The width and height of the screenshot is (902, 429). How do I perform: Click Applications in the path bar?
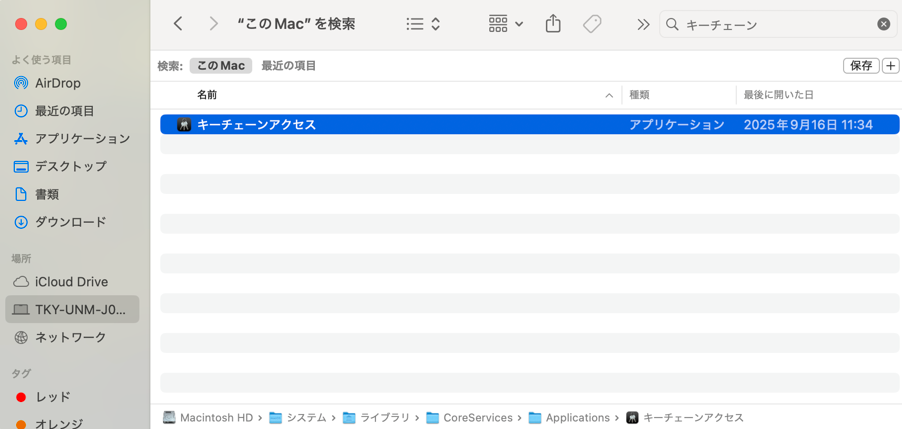[578, 417]
